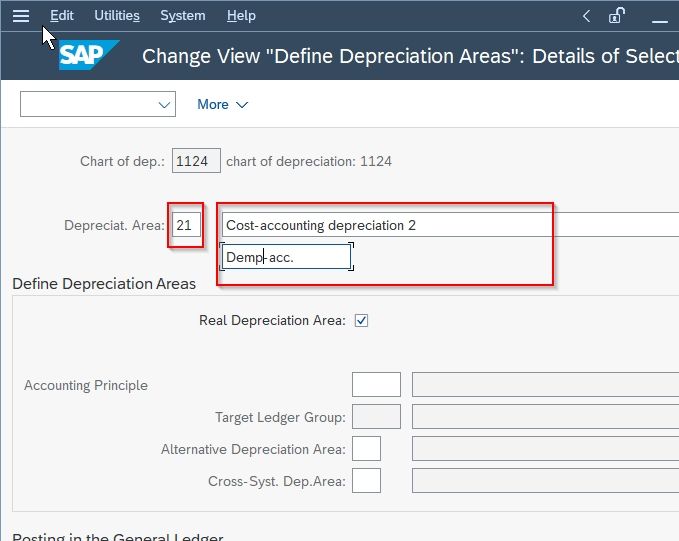Click the Target Ledger Group field

[x=376, y=416]
